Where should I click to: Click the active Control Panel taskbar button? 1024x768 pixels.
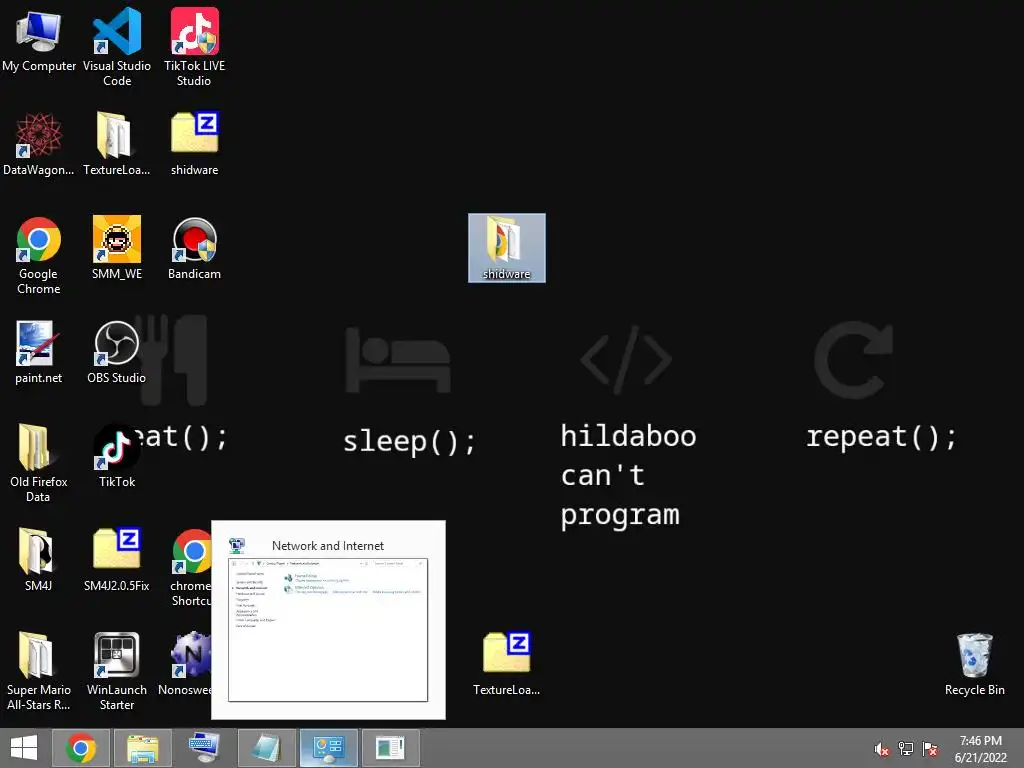(x=328, y=748)
